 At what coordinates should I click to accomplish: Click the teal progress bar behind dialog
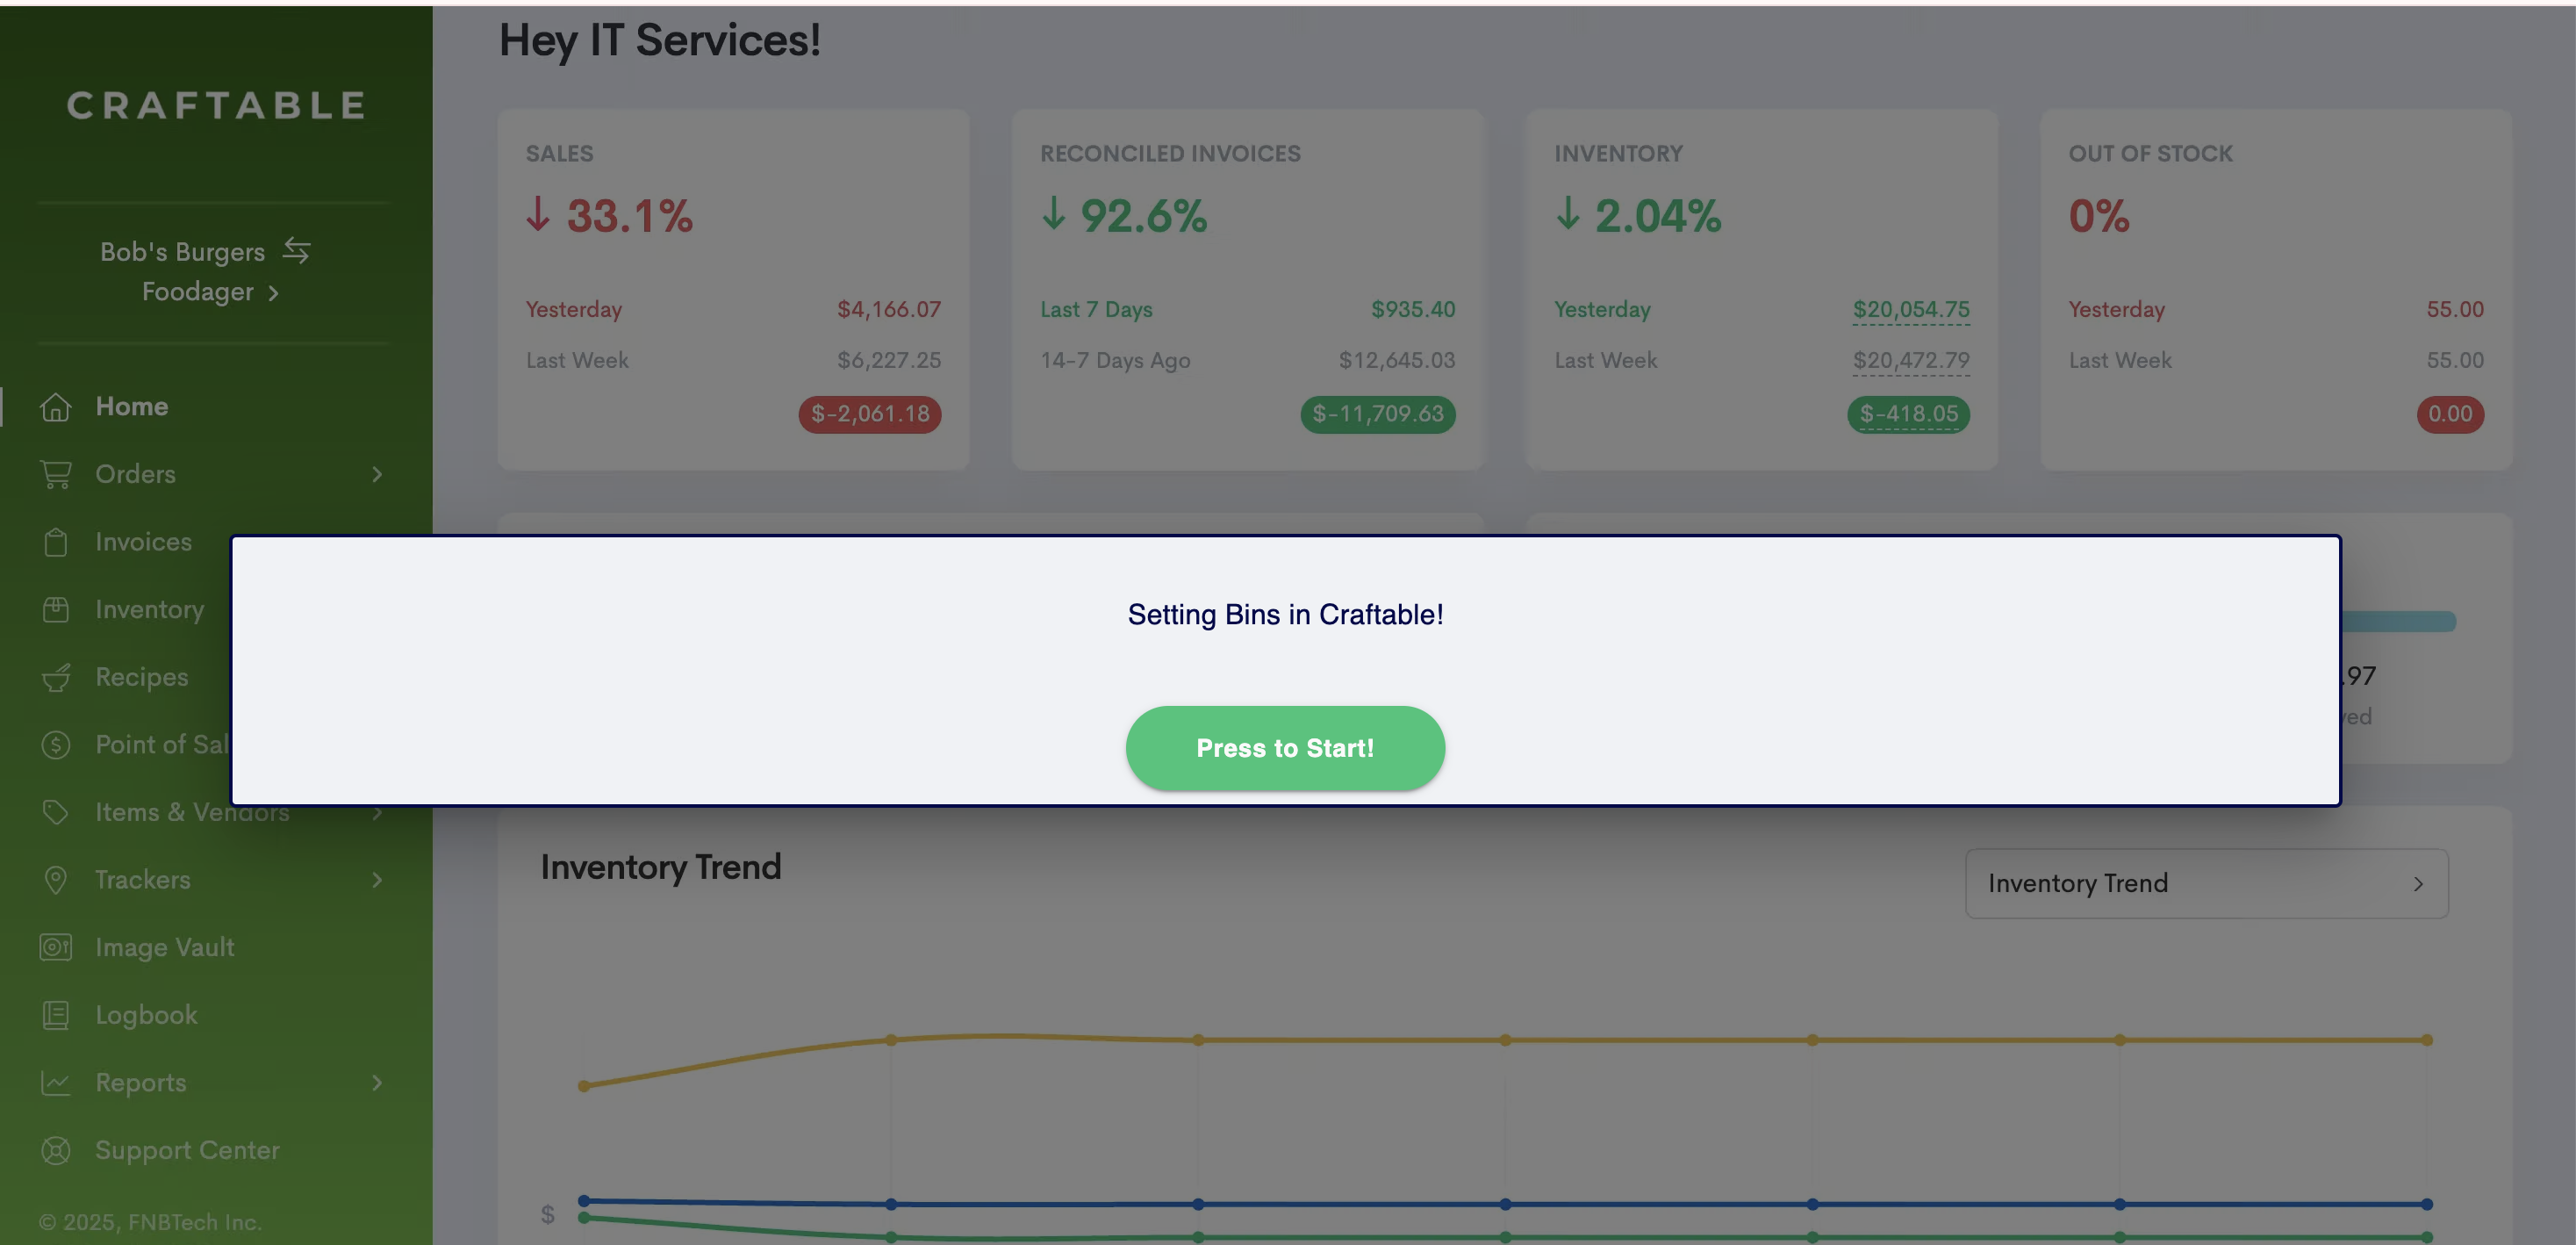2398,622
